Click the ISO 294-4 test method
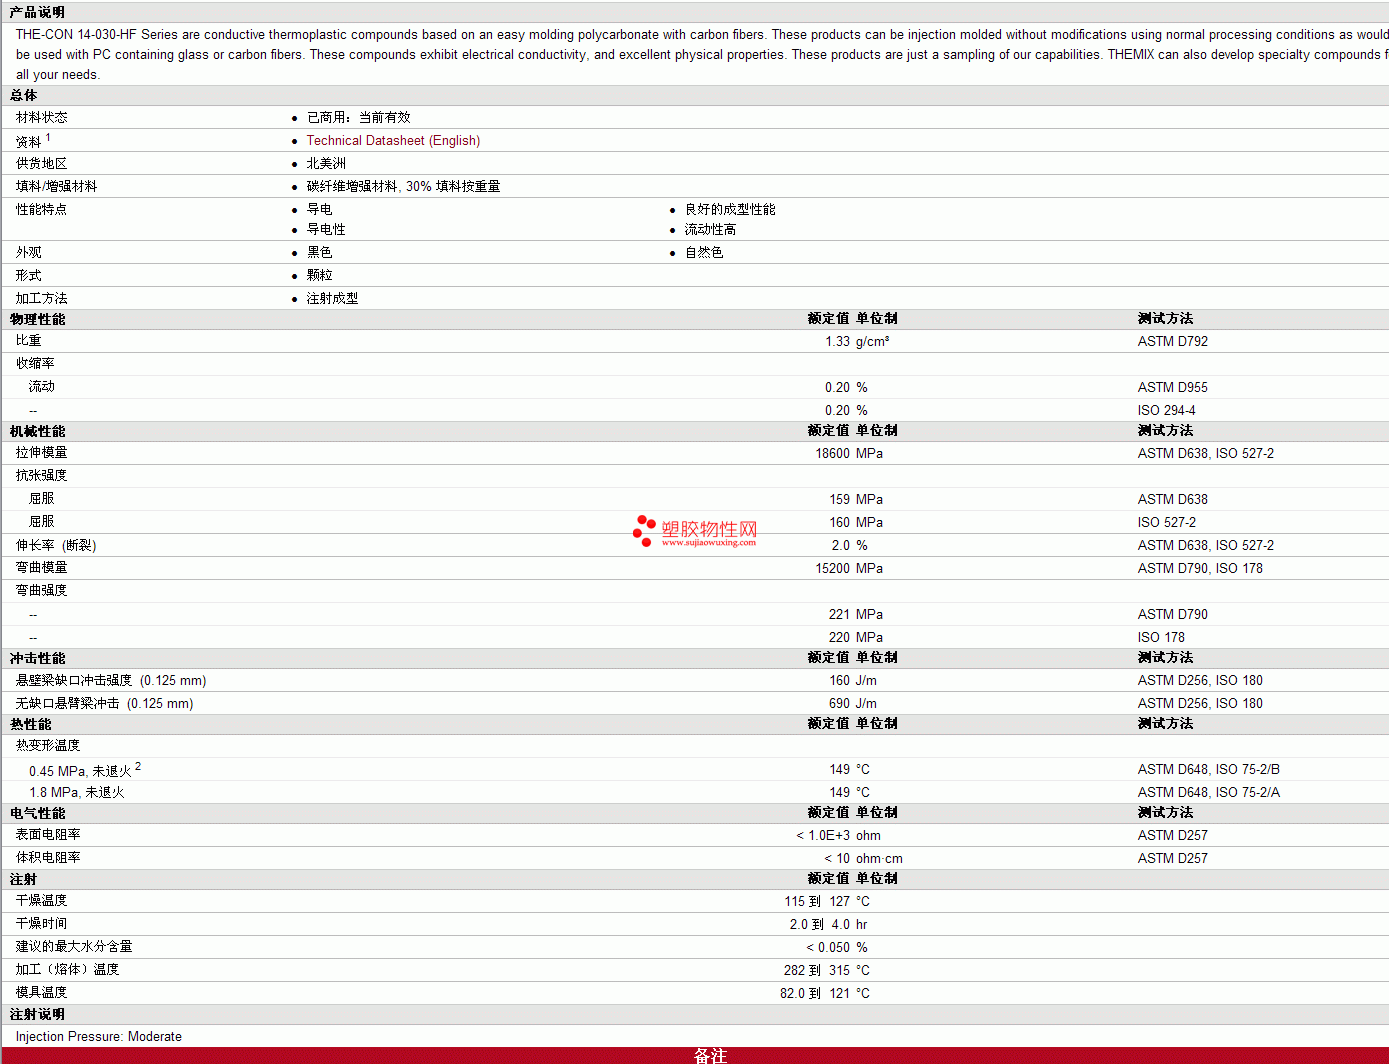Screen dimensions: 1389x1064 [1167, 411]
